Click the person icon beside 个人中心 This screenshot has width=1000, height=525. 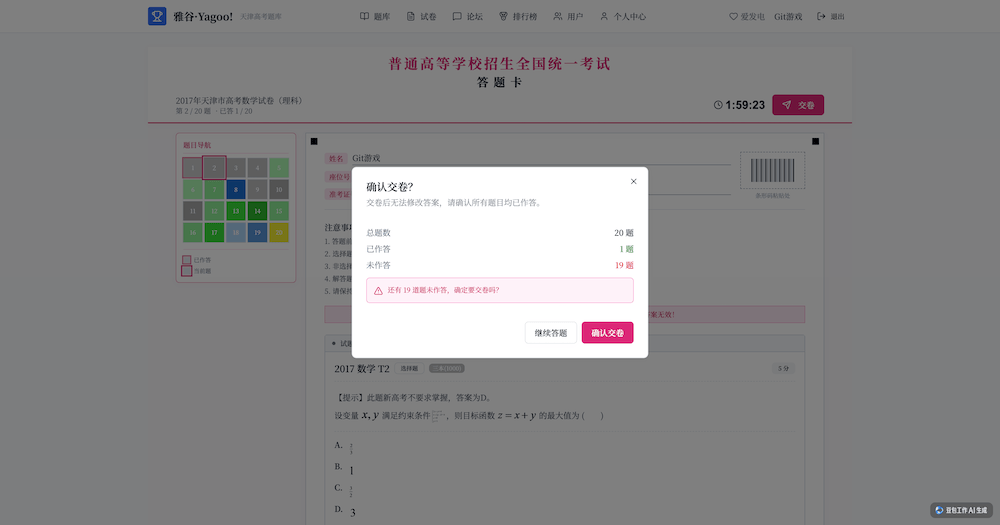click(x=604, y=17)
